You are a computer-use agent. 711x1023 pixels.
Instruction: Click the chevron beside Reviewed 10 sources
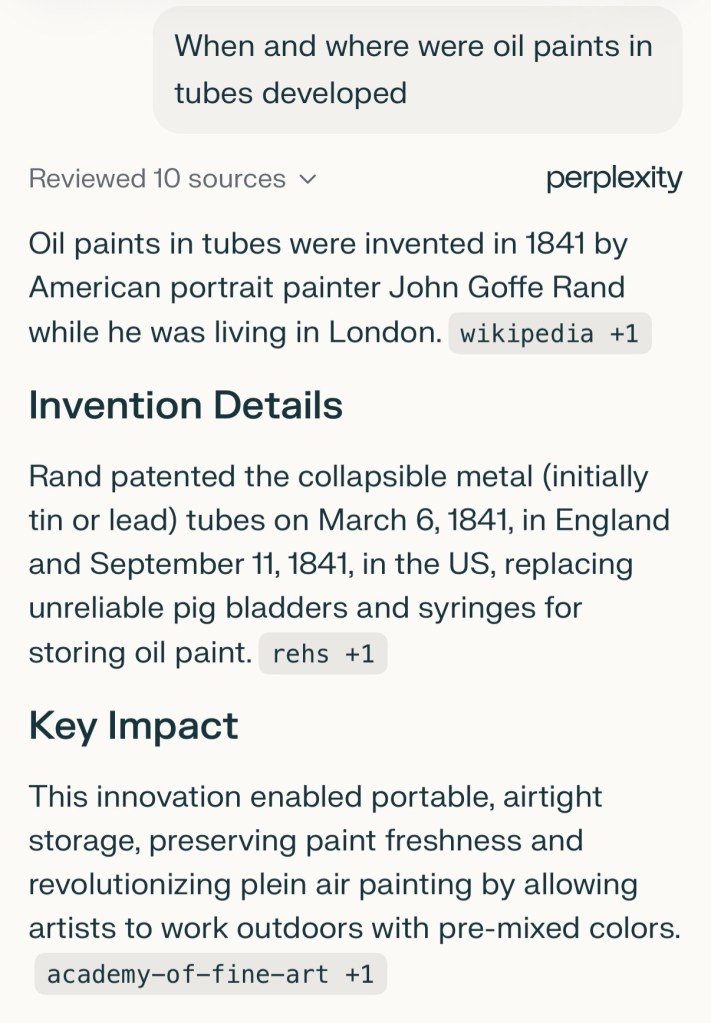(308, 180)
